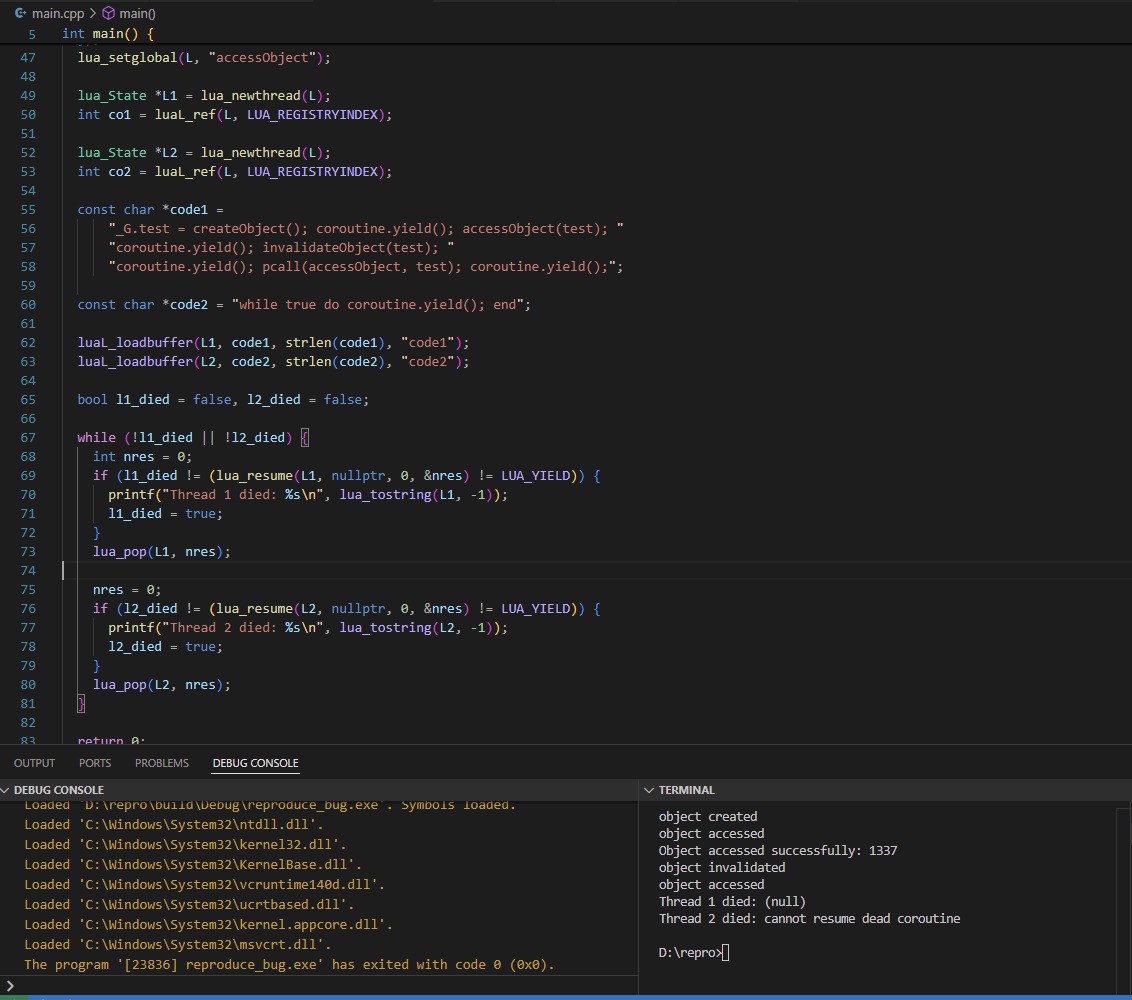Viewport: 1132px width, 1000px height.
Task: Collapse the TERMINAL section chevron
Action: 649,790
